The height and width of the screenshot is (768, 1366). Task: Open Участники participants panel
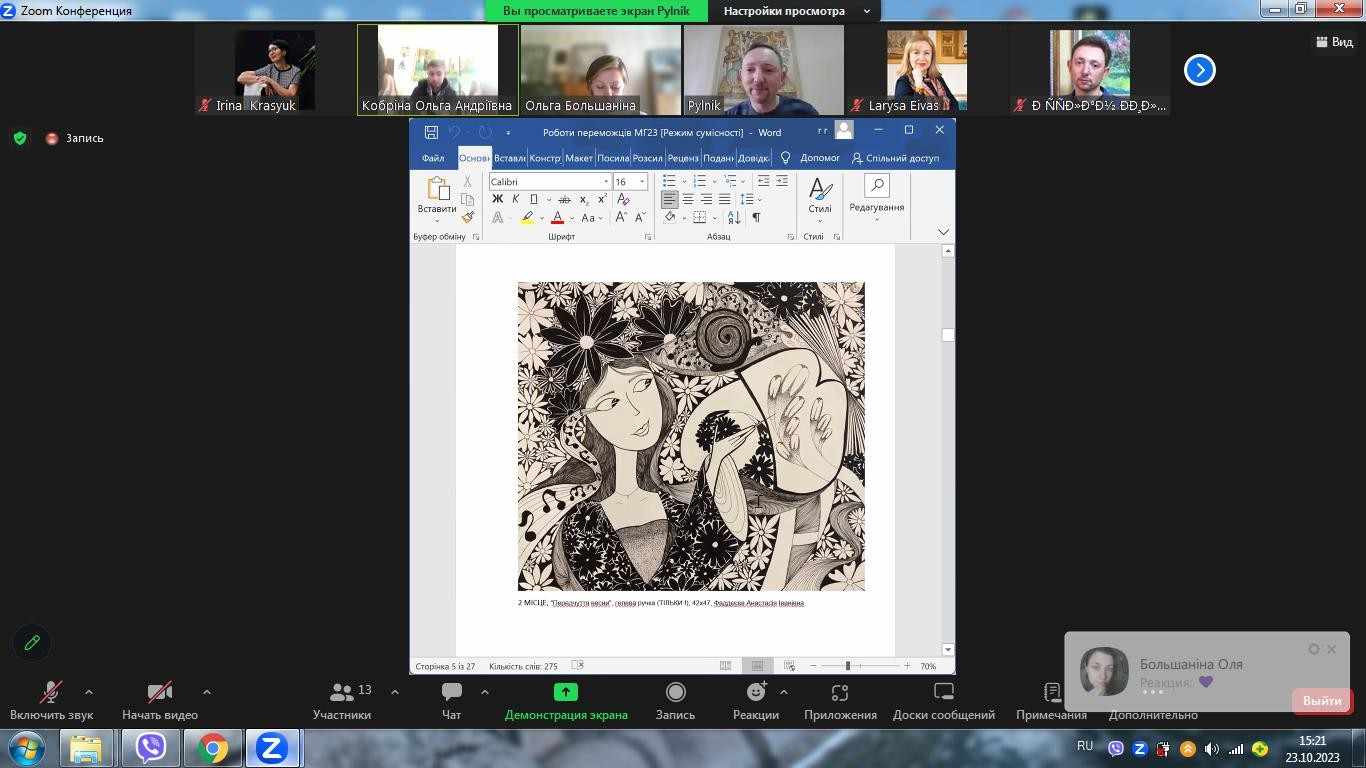point(342,701)
